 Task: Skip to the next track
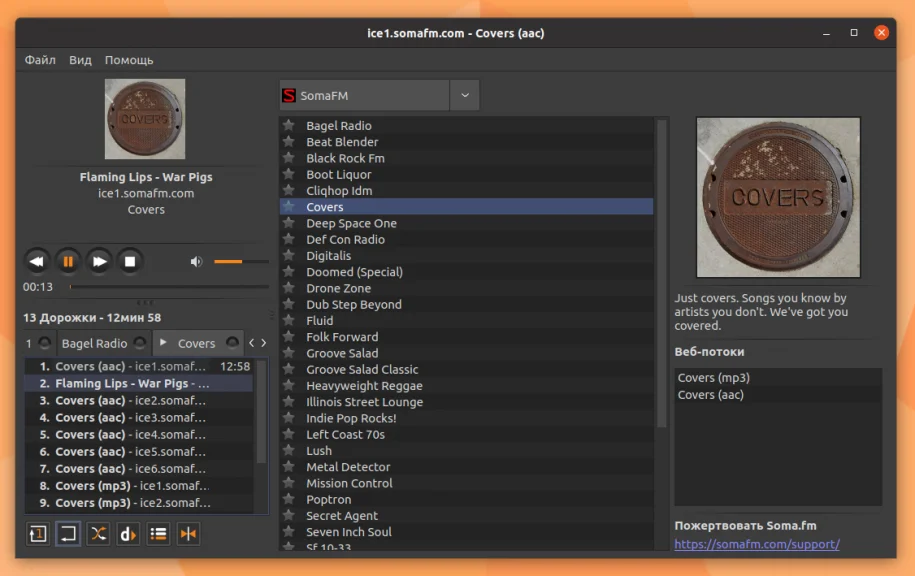[99, 262]
